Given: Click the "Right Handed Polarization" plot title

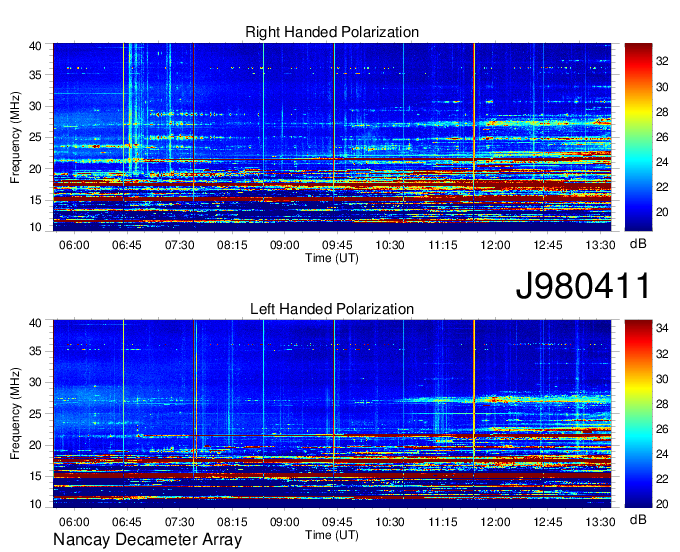Looking at the screenshot, I should coord(332,32).
